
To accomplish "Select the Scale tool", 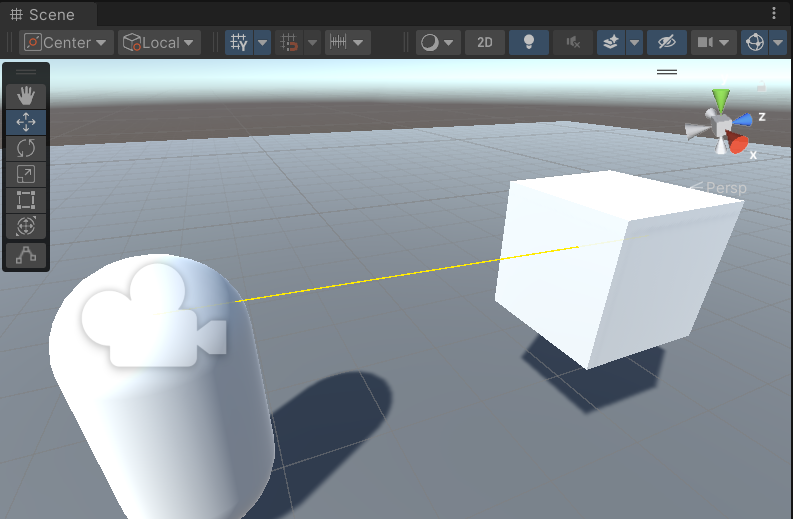I will (26, 174).
